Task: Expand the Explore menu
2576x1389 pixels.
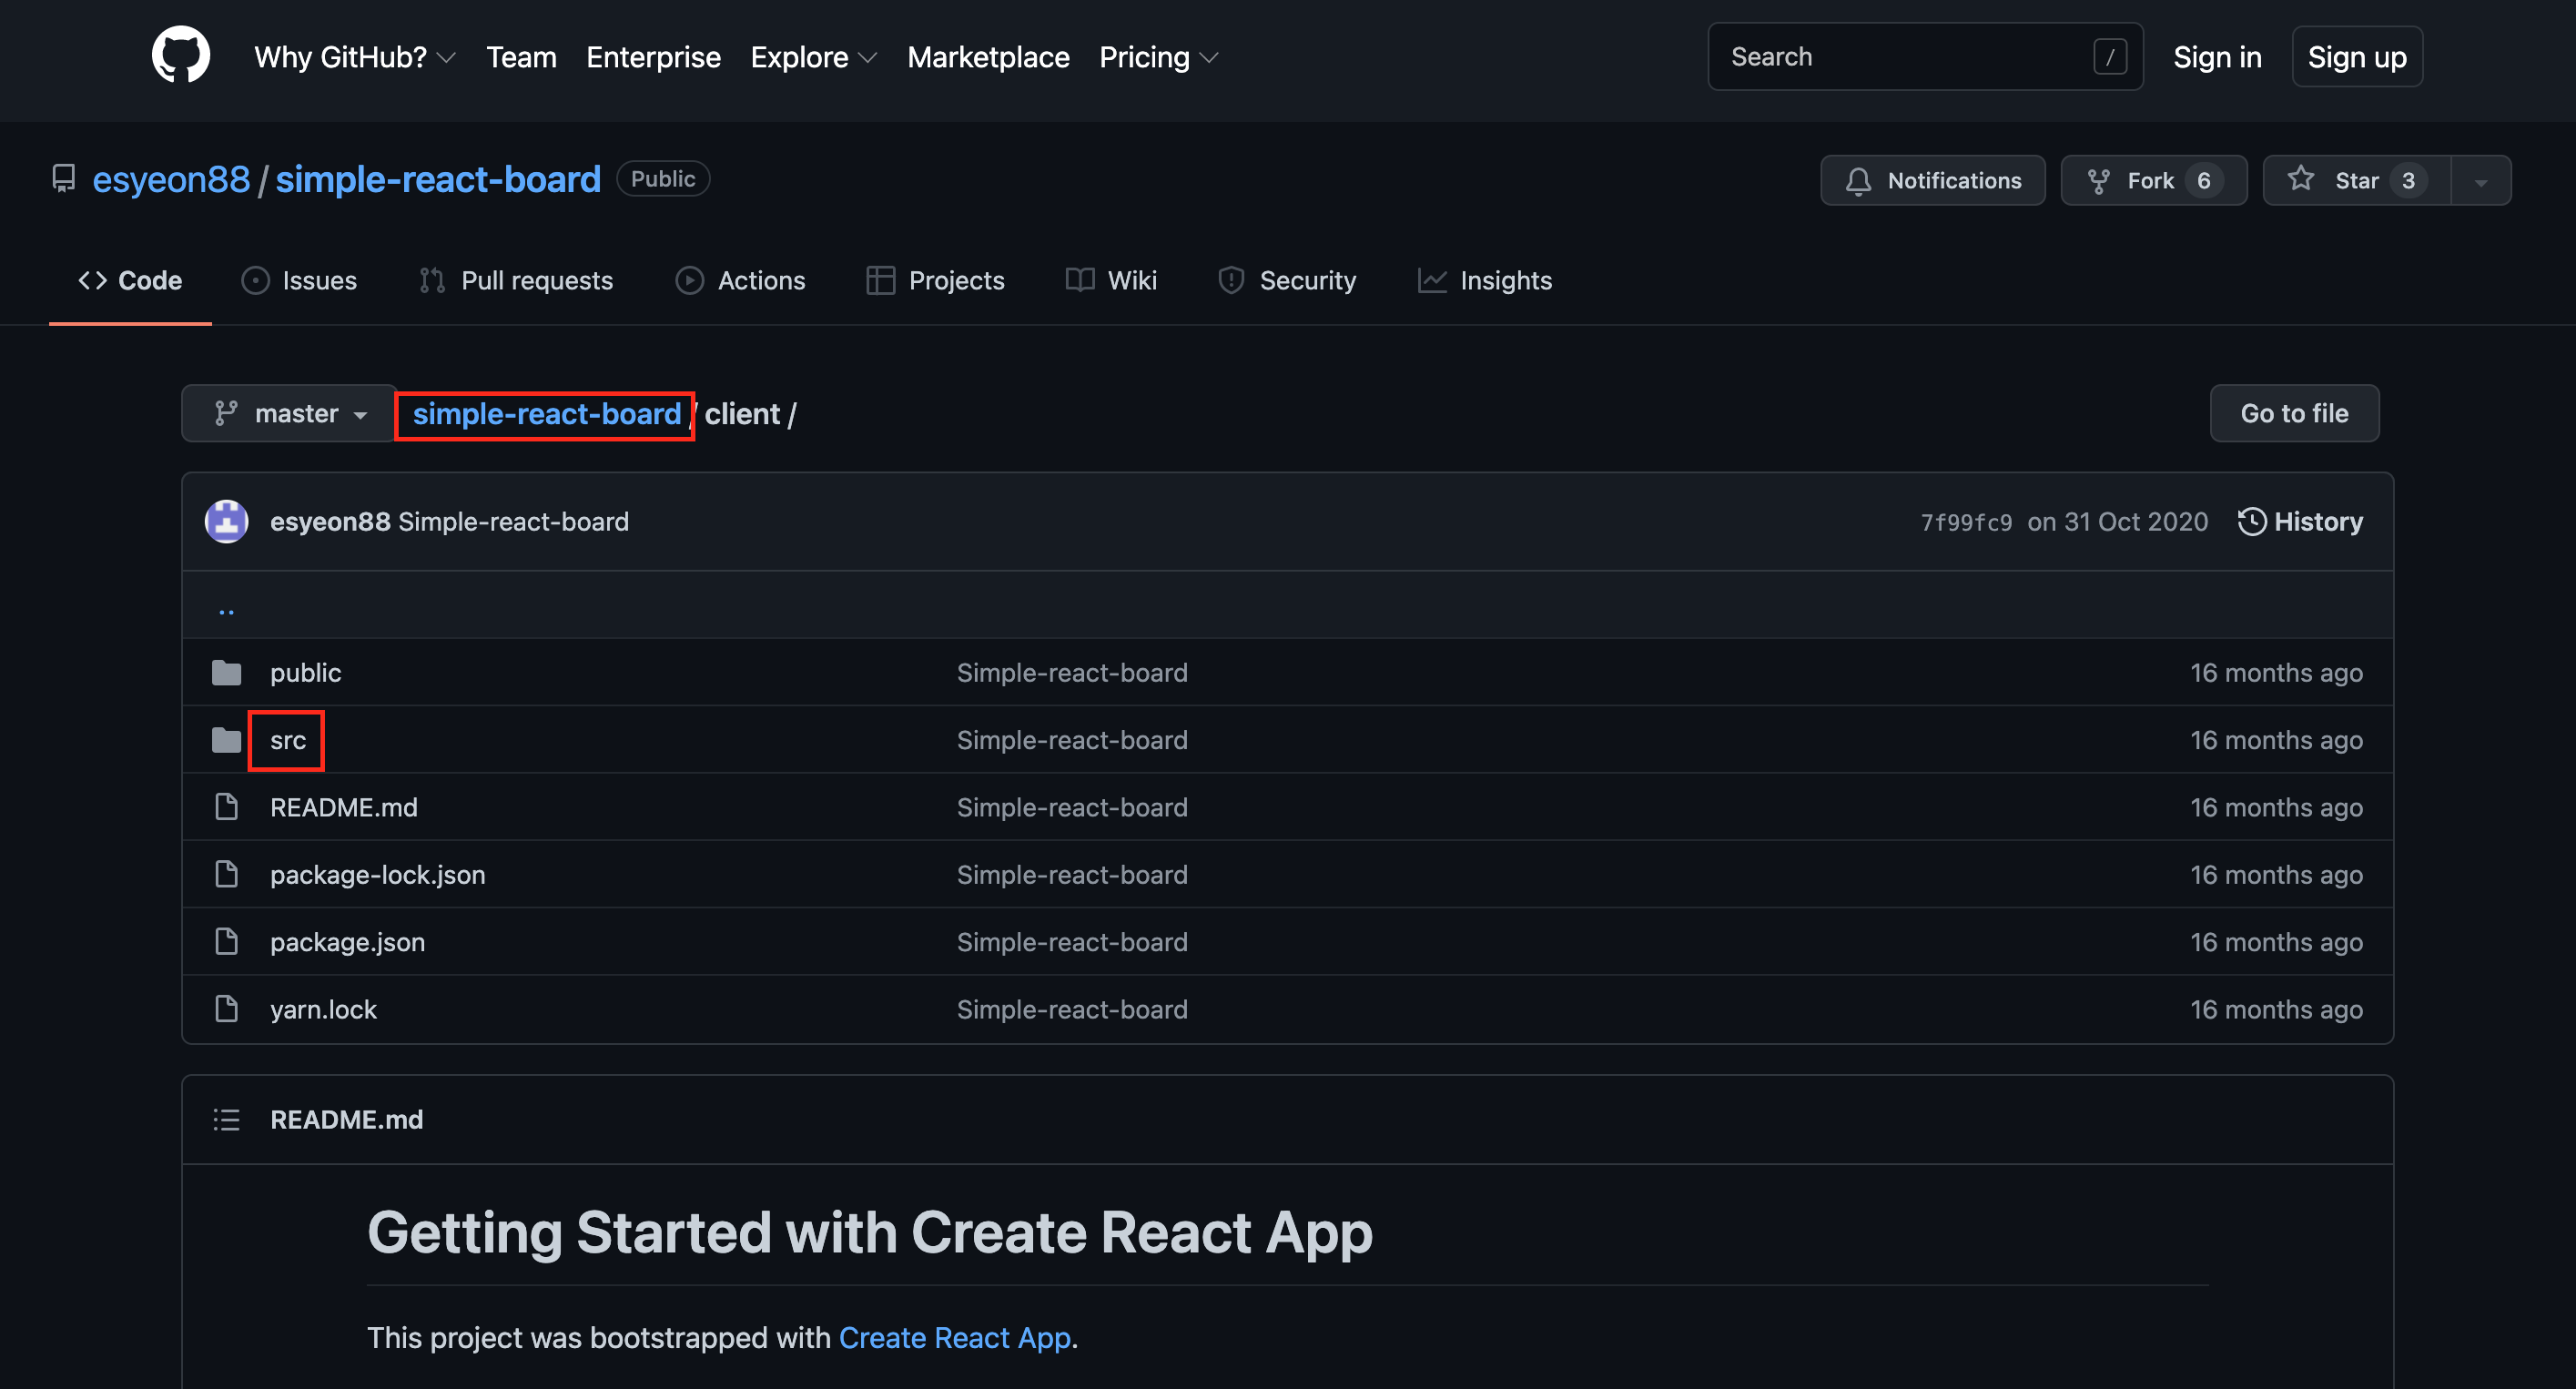Action: pos(812,57)
